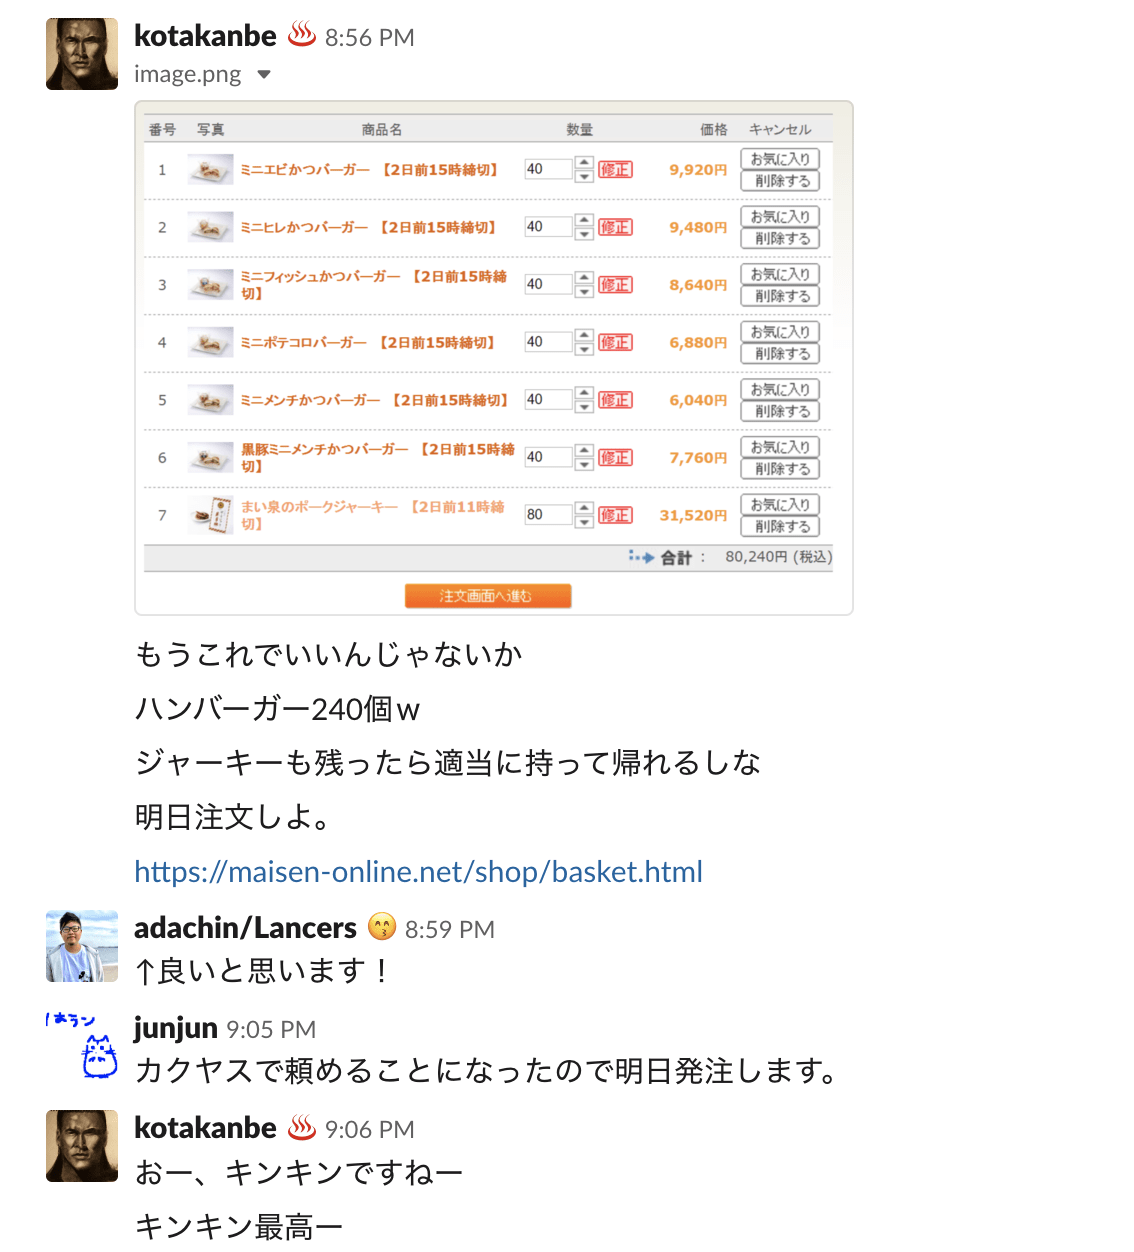Click kotakanbe's avatar on the 8:56 PM message
Screen dimensions: 1134x1252
tap(82, 54)
